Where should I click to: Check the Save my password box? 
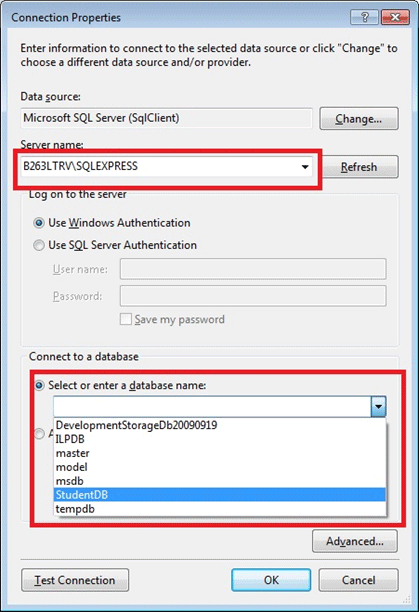click(126, 319)
